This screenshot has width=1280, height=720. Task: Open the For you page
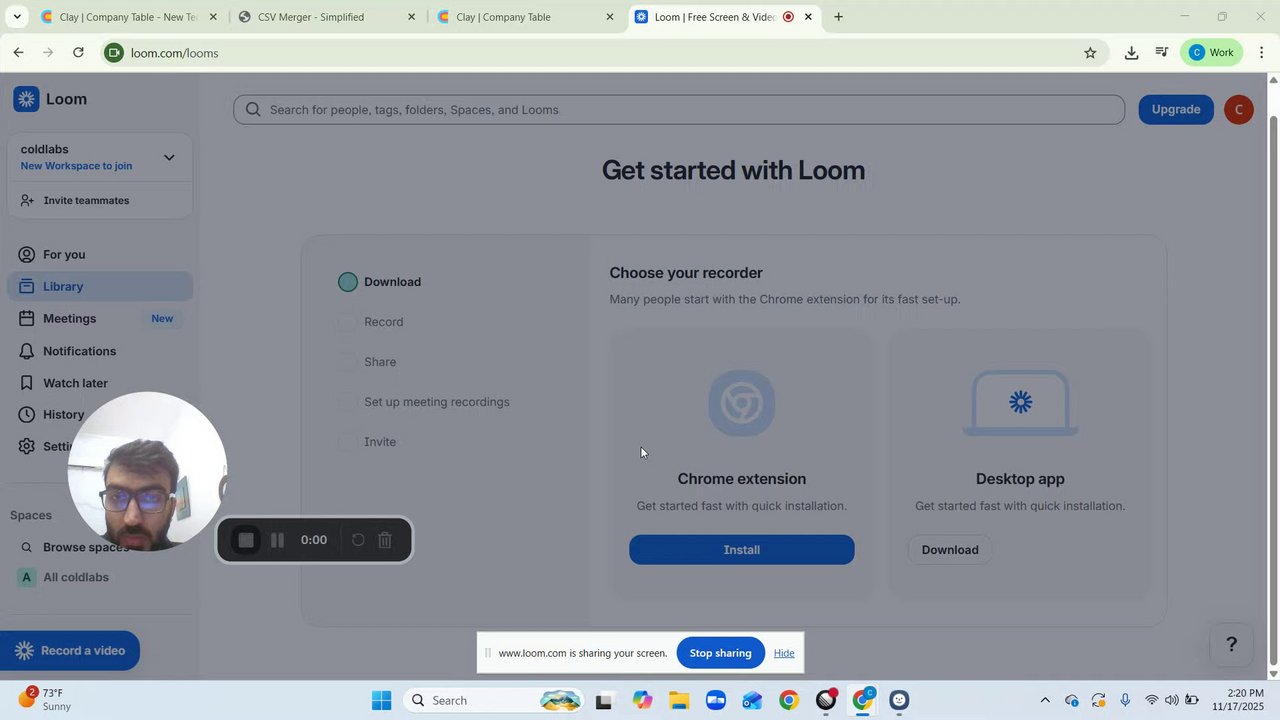(x=64, y=254)
